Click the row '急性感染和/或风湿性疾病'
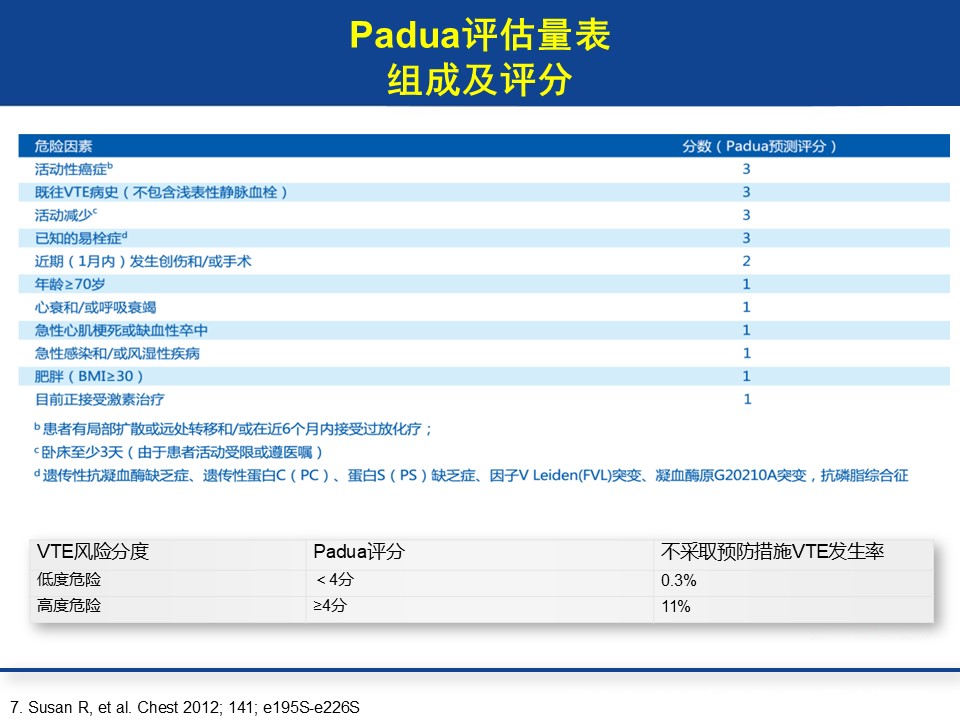Image resolution: width=960 pixels, height=720 pixels. (484, 353)
